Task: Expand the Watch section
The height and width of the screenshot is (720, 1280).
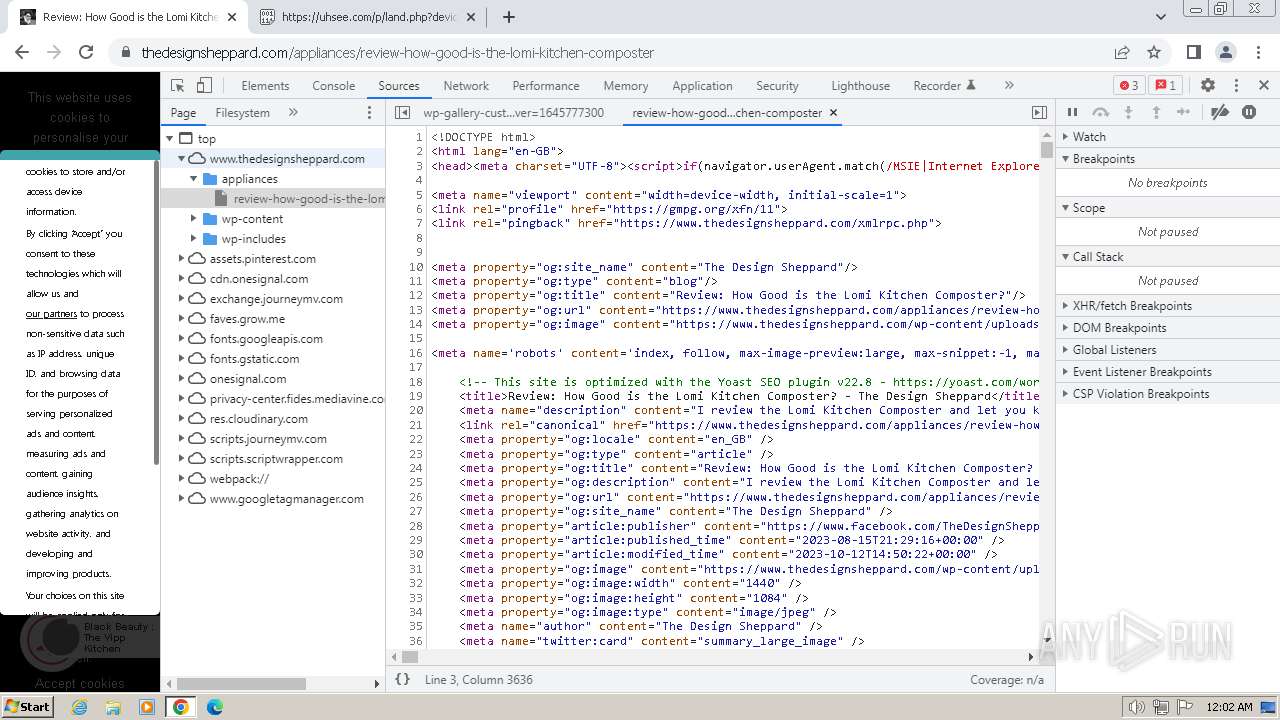Action: coord(1167,137)
